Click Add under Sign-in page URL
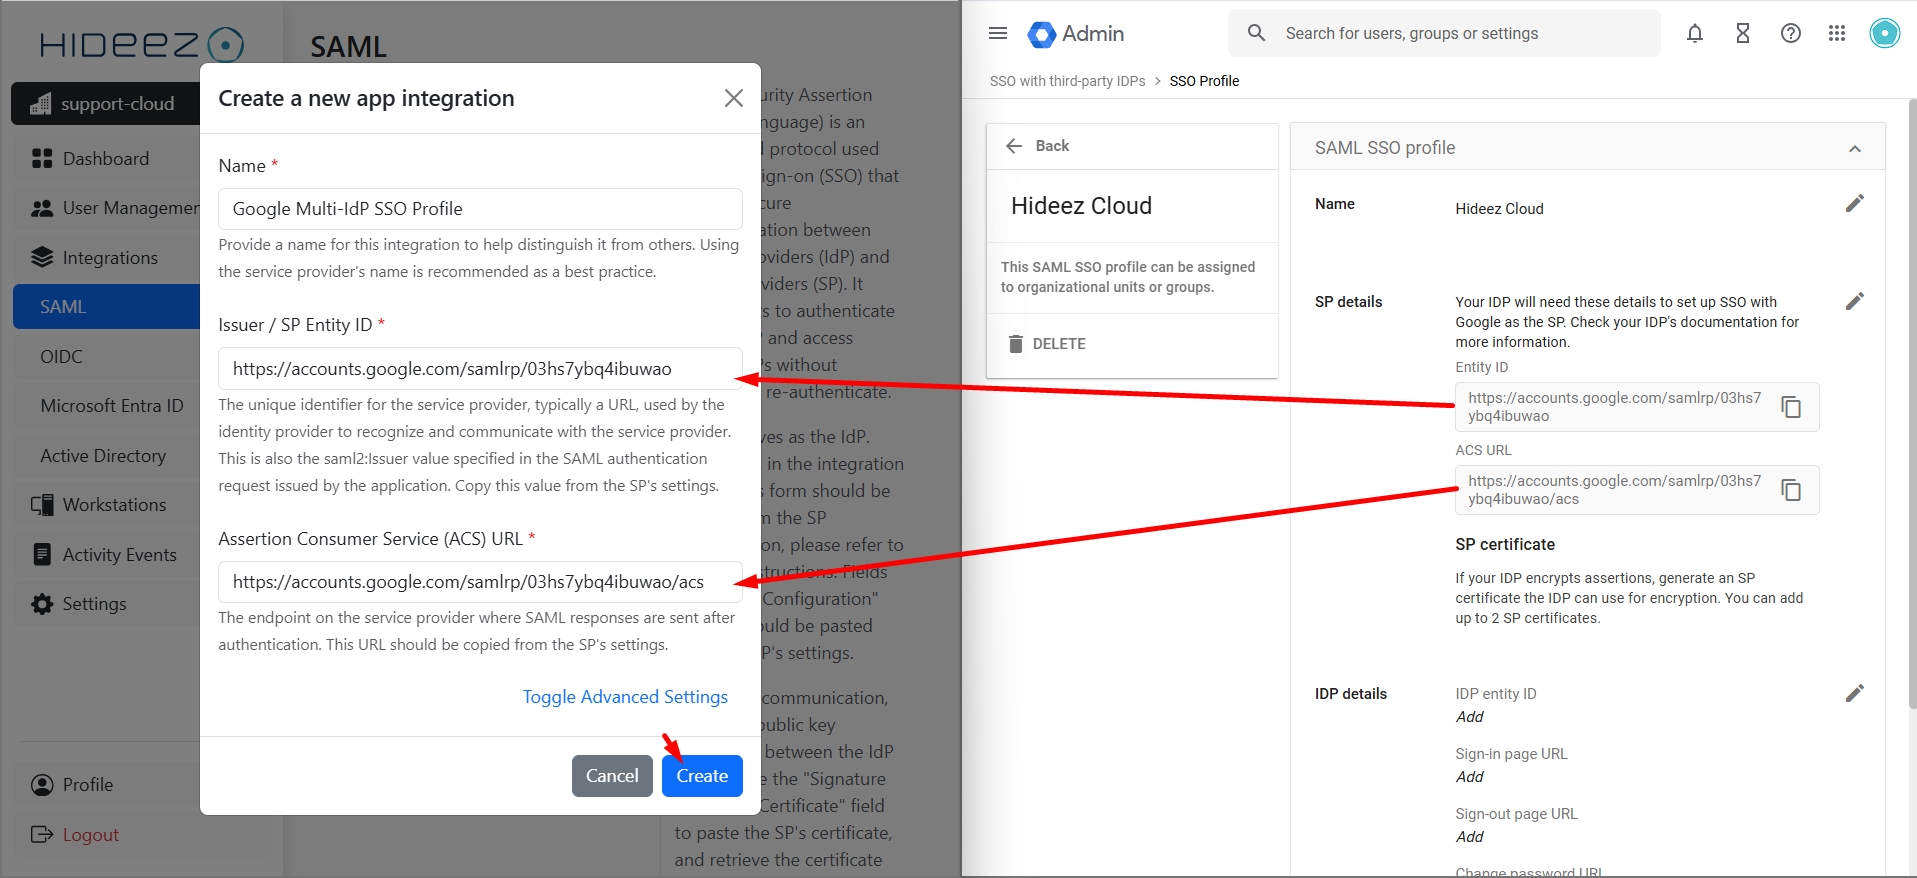Image resolution: width=1917 pixels, height=878 pixels. (1469, 777)
